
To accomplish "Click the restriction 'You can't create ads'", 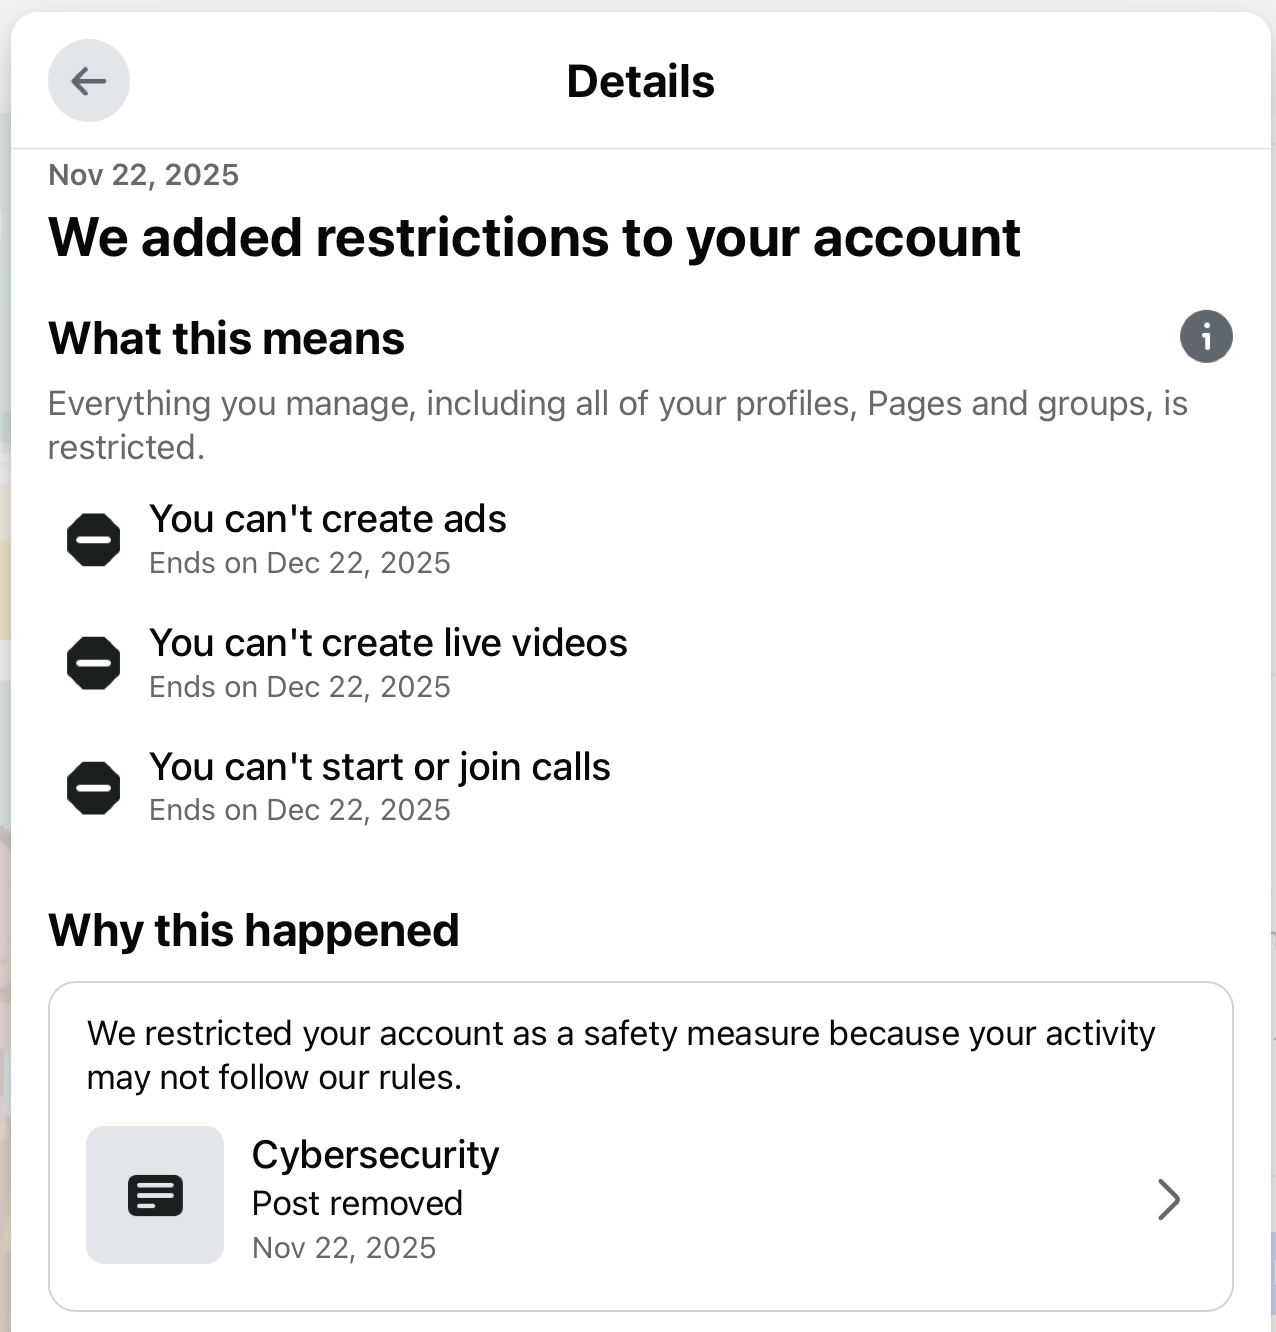I will tap(328, 519).
